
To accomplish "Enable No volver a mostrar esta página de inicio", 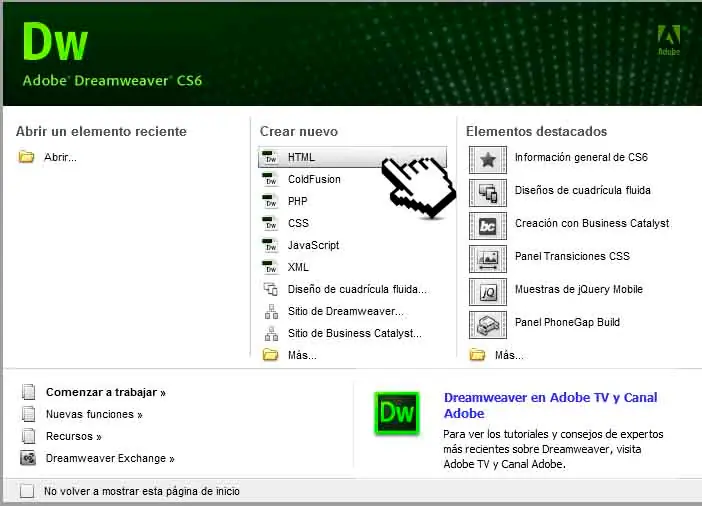I will coord(27,491).
